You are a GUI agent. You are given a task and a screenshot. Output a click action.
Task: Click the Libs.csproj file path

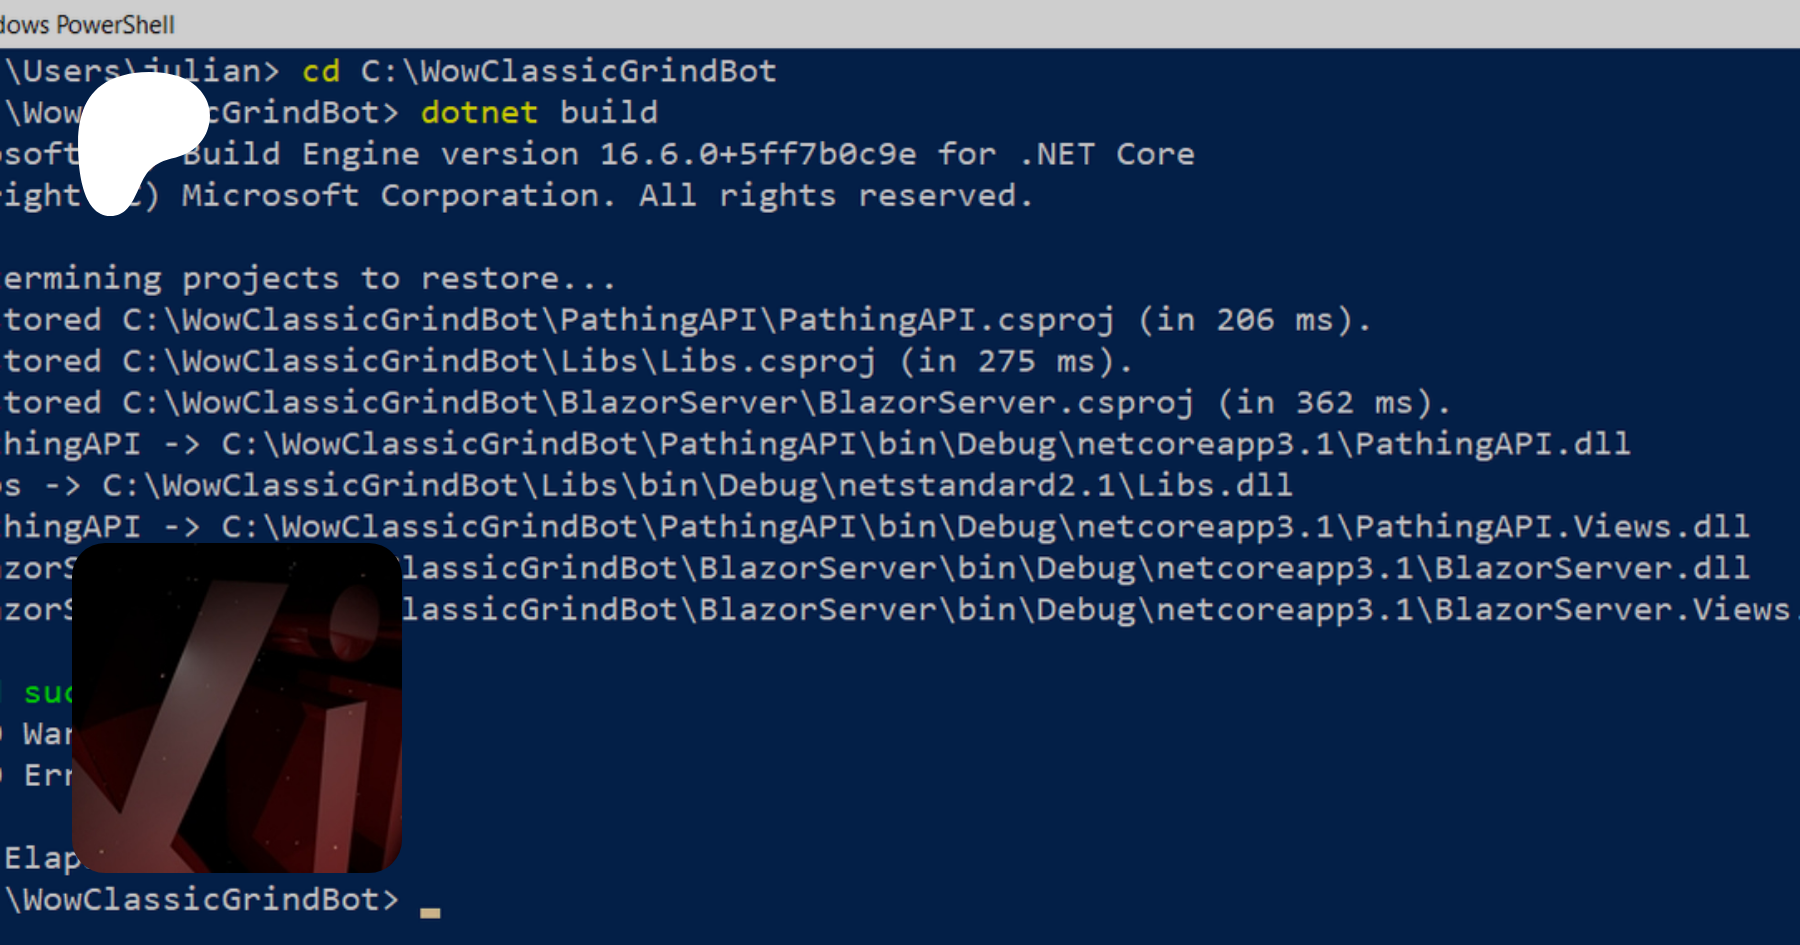499,361
